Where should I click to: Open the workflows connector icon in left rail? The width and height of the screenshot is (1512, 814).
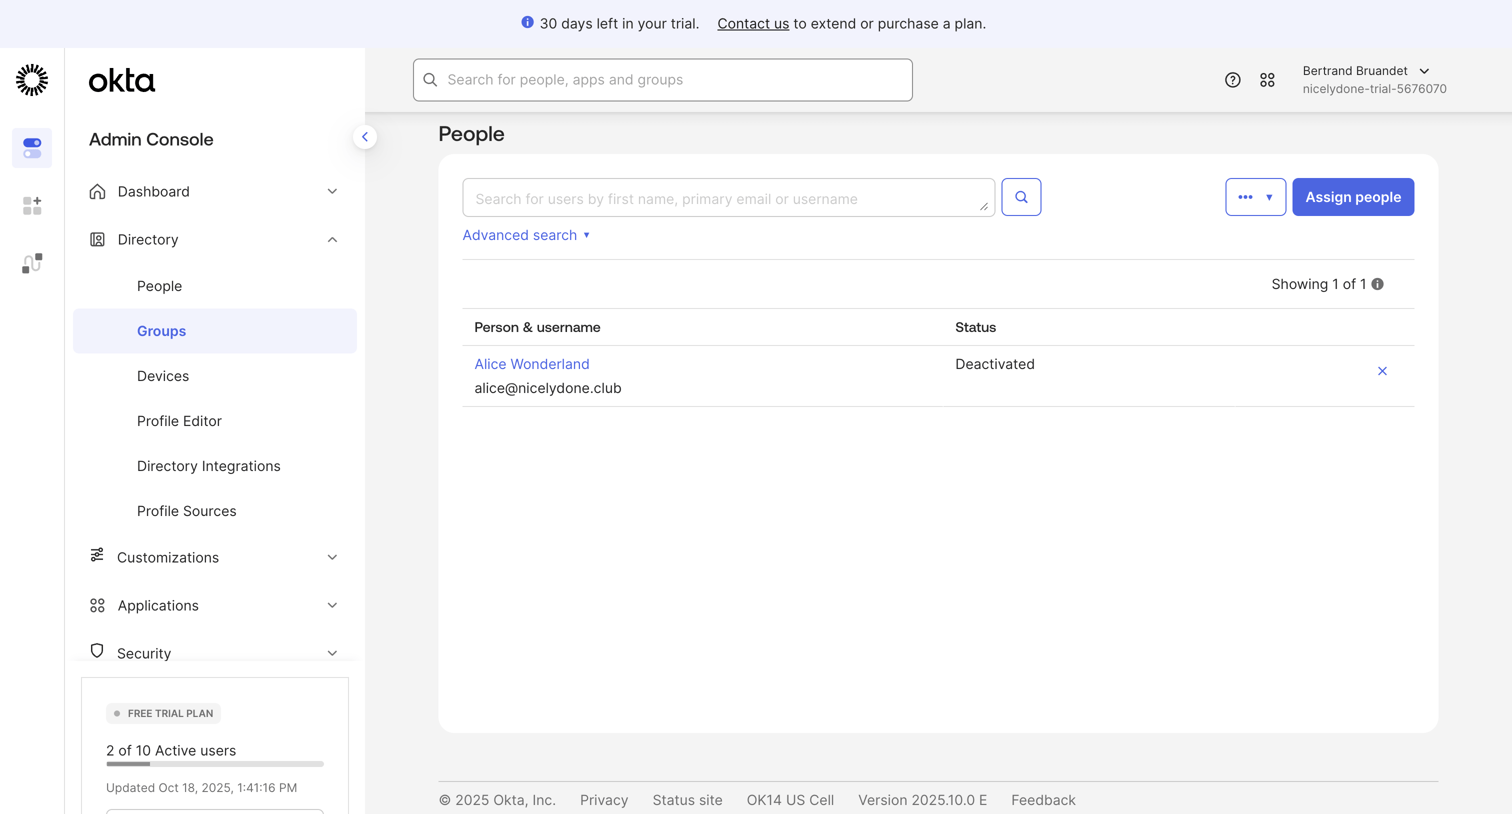(x=32, y=263)
